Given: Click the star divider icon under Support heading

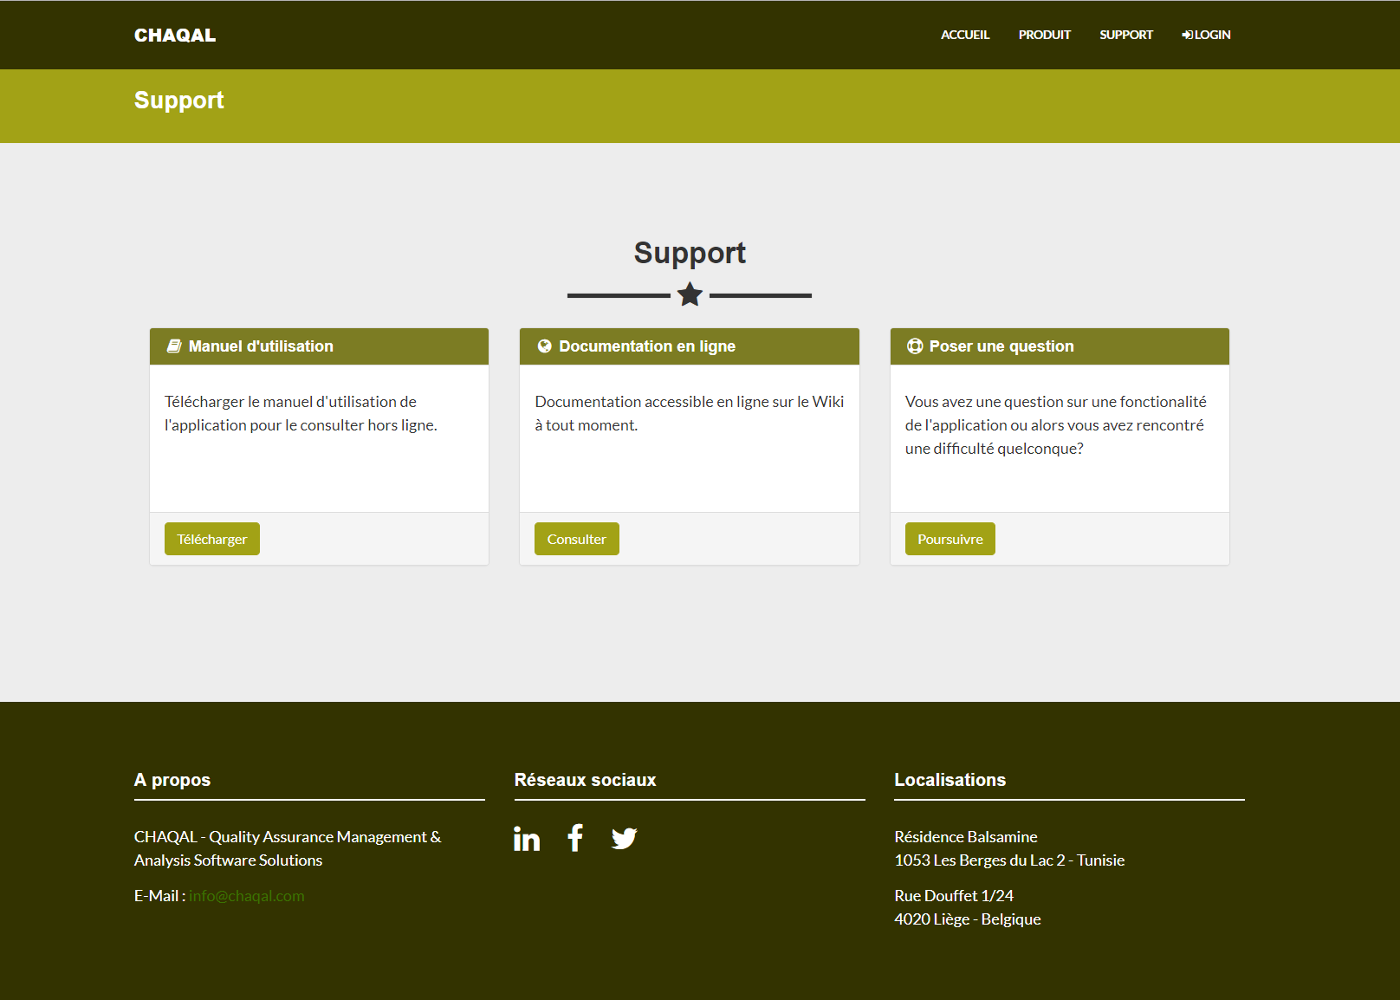Looking at the screenshot, I should 690,295.
